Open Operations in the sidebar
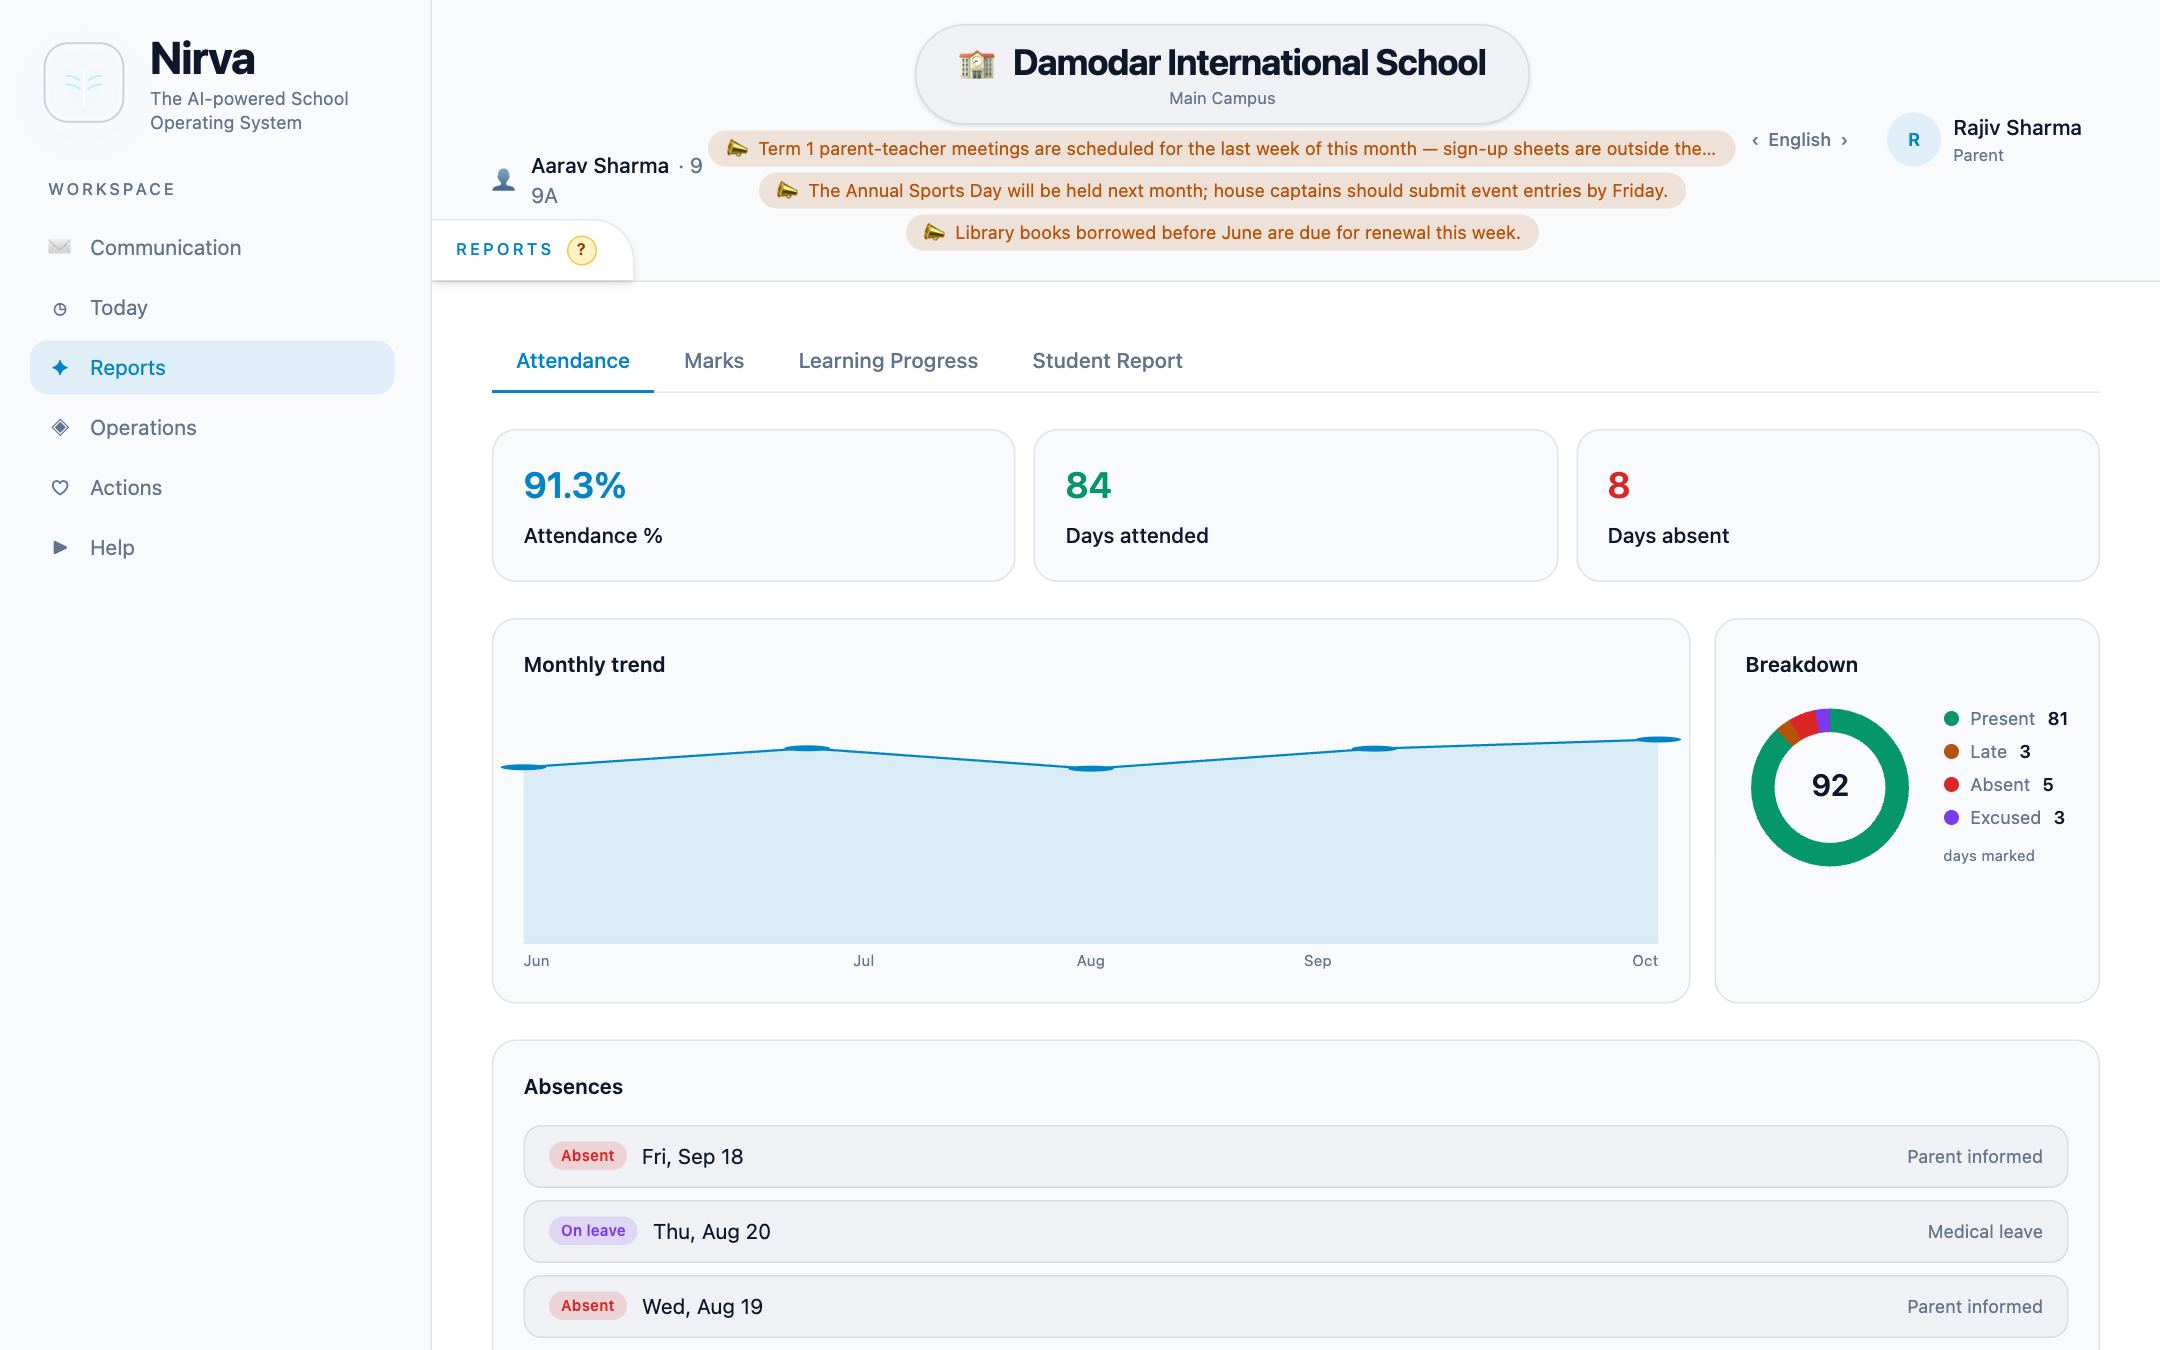This screenshot has height=1350, width=2160. pos(212,427)
